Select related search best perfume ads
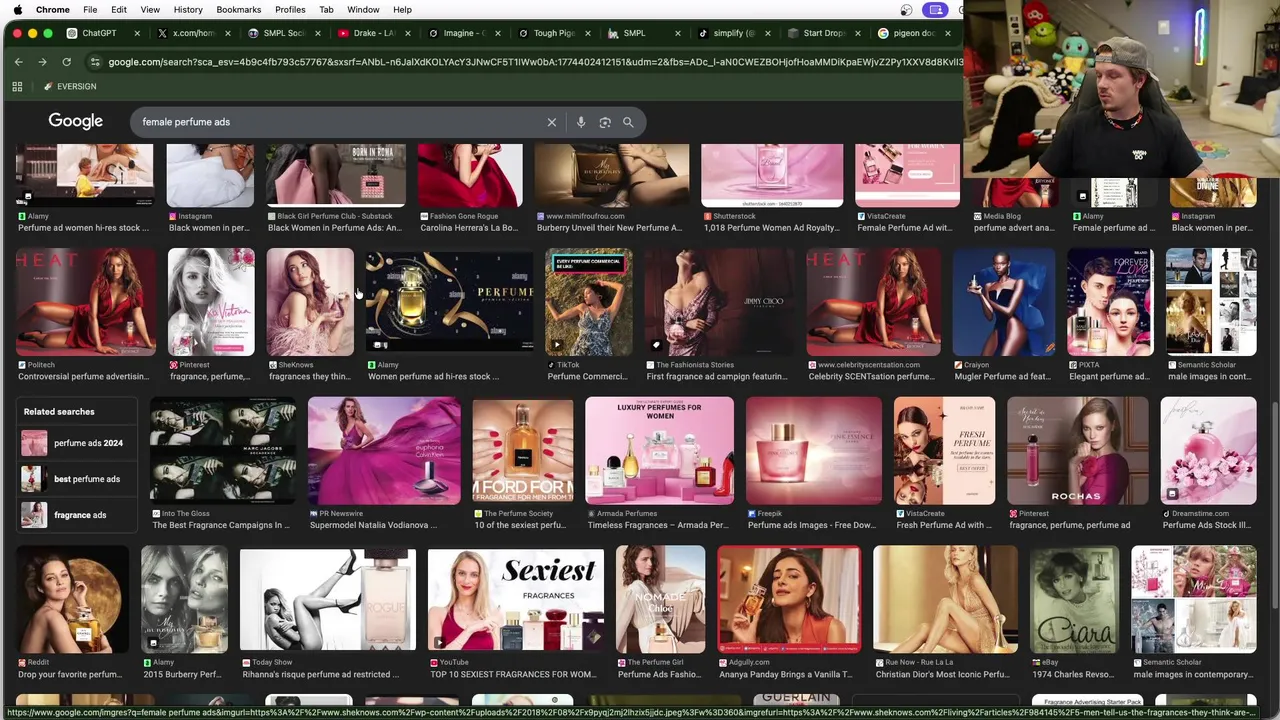Viewport: 1280px width, 720px height. [x=76, y=479]
